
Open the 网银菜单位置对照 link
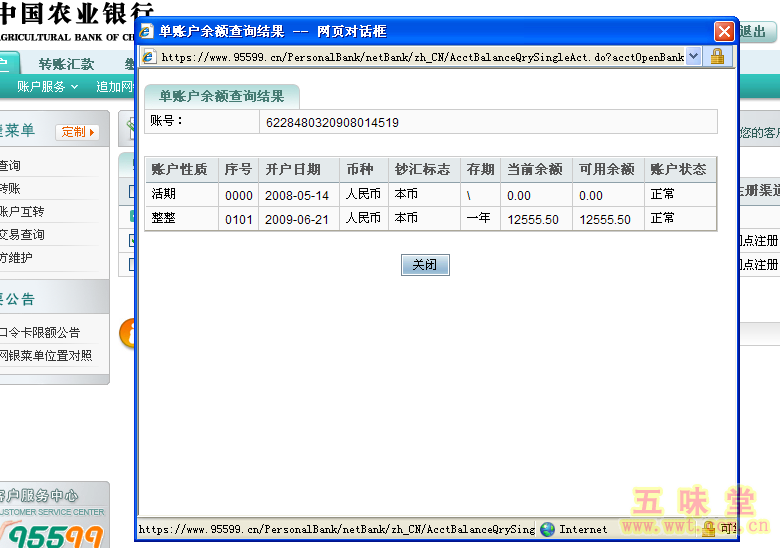46,356
